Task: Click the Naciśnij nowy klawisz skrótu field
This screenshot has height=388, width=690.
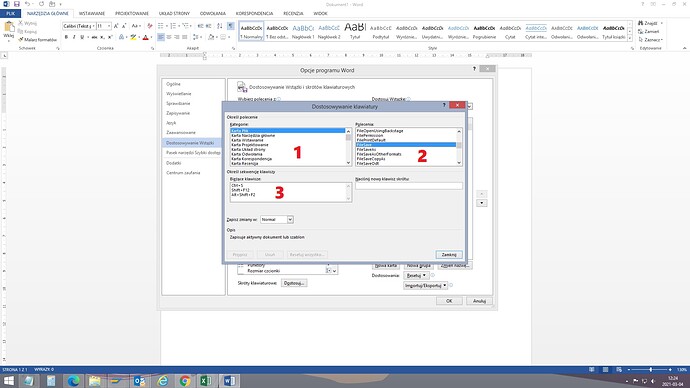Action: click(x=409, y=186)
